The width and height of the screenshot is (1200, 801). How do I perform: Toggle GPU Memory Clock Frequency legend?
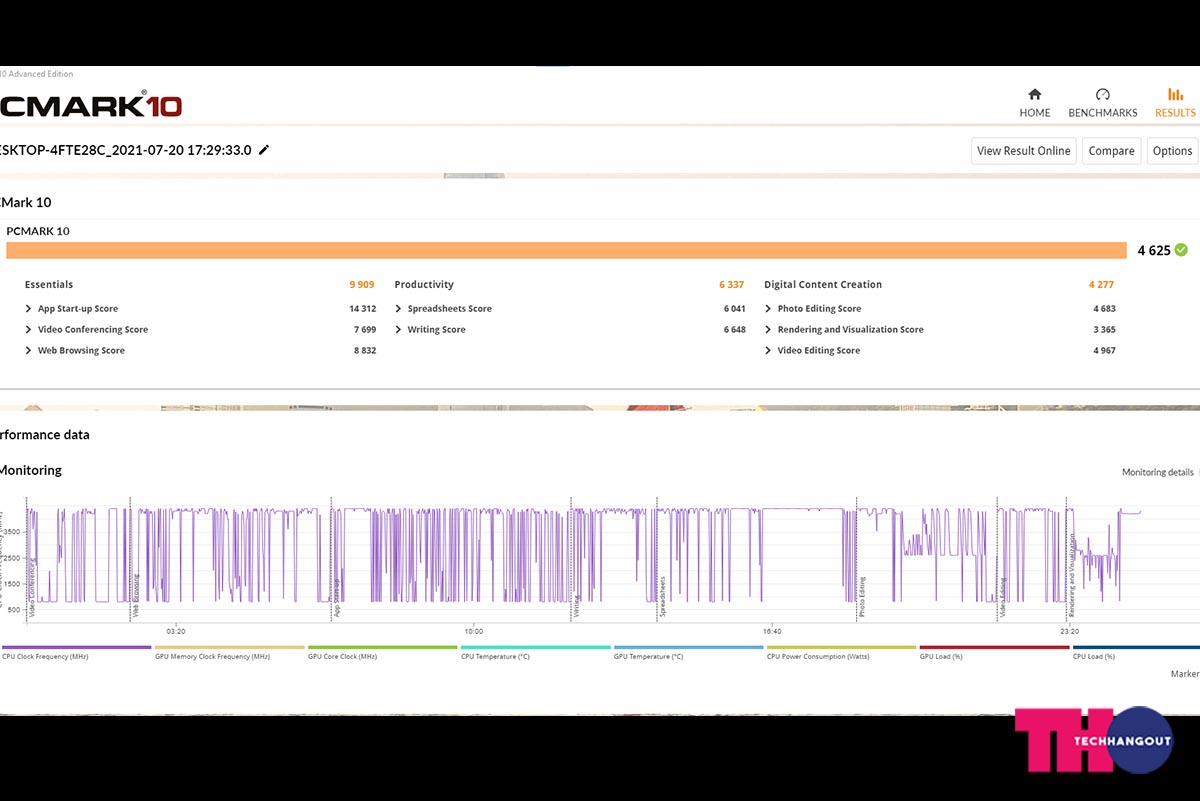229,653
